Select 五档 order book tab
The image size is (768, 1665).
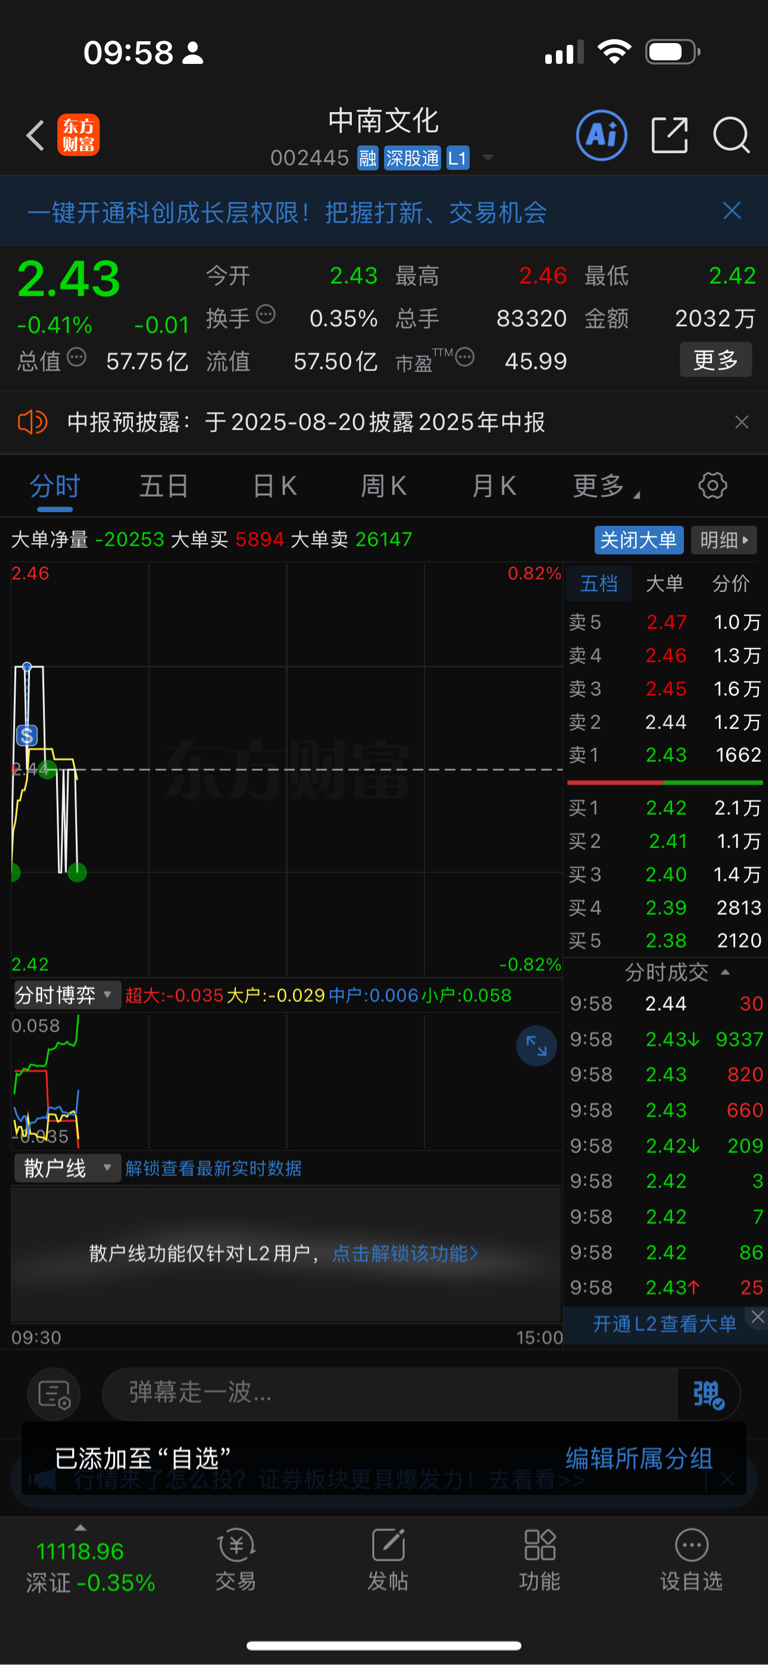599,583
